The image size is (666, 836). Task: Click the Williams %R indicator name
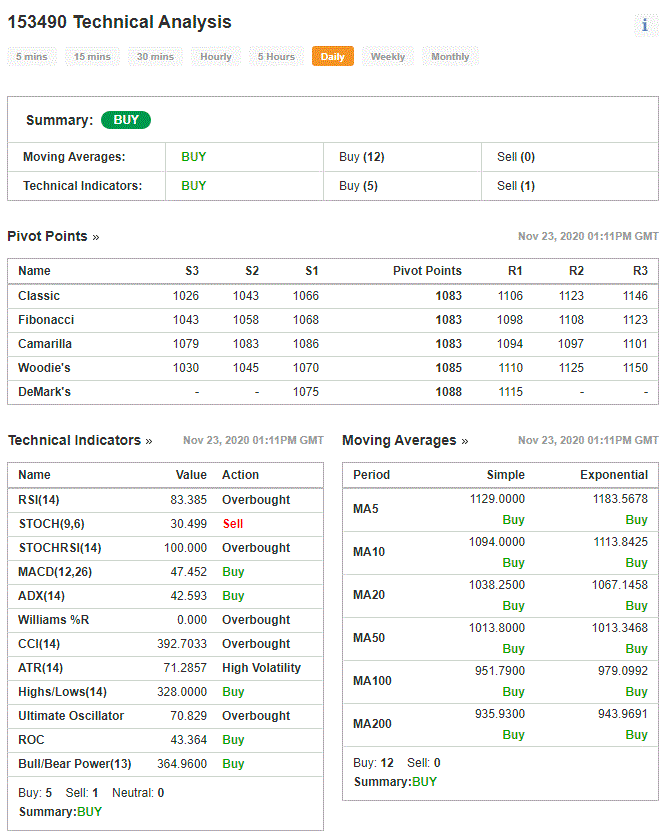(x=53, y=620)
